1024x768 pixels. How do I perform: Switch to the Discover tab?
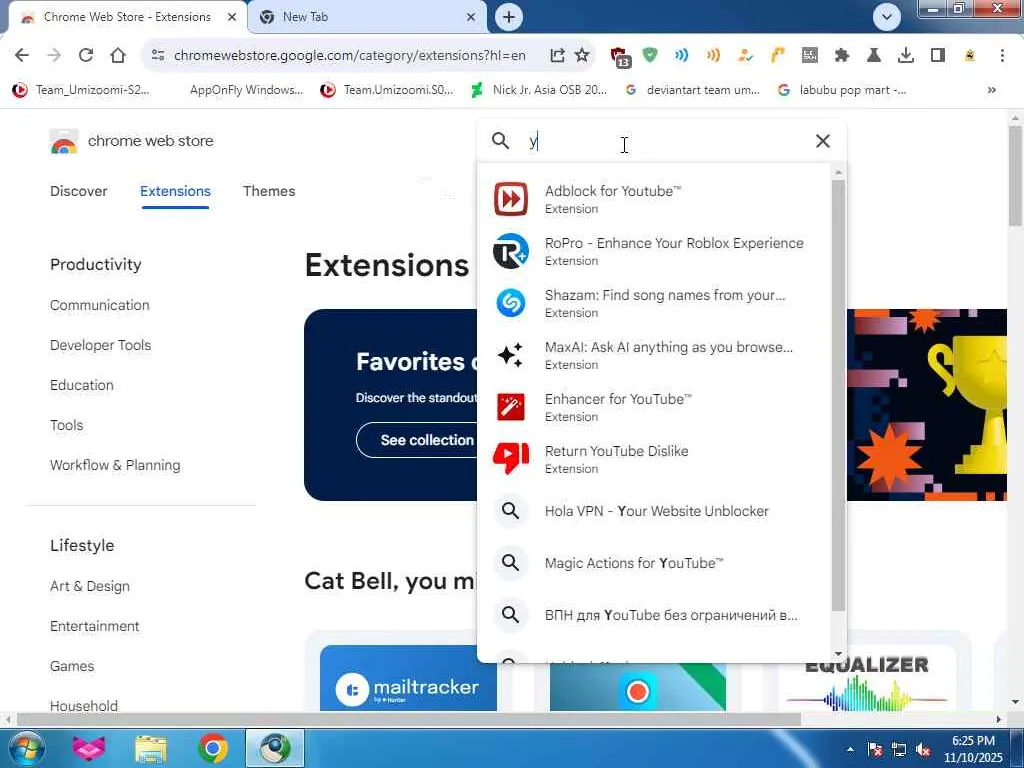coord(78,191)
